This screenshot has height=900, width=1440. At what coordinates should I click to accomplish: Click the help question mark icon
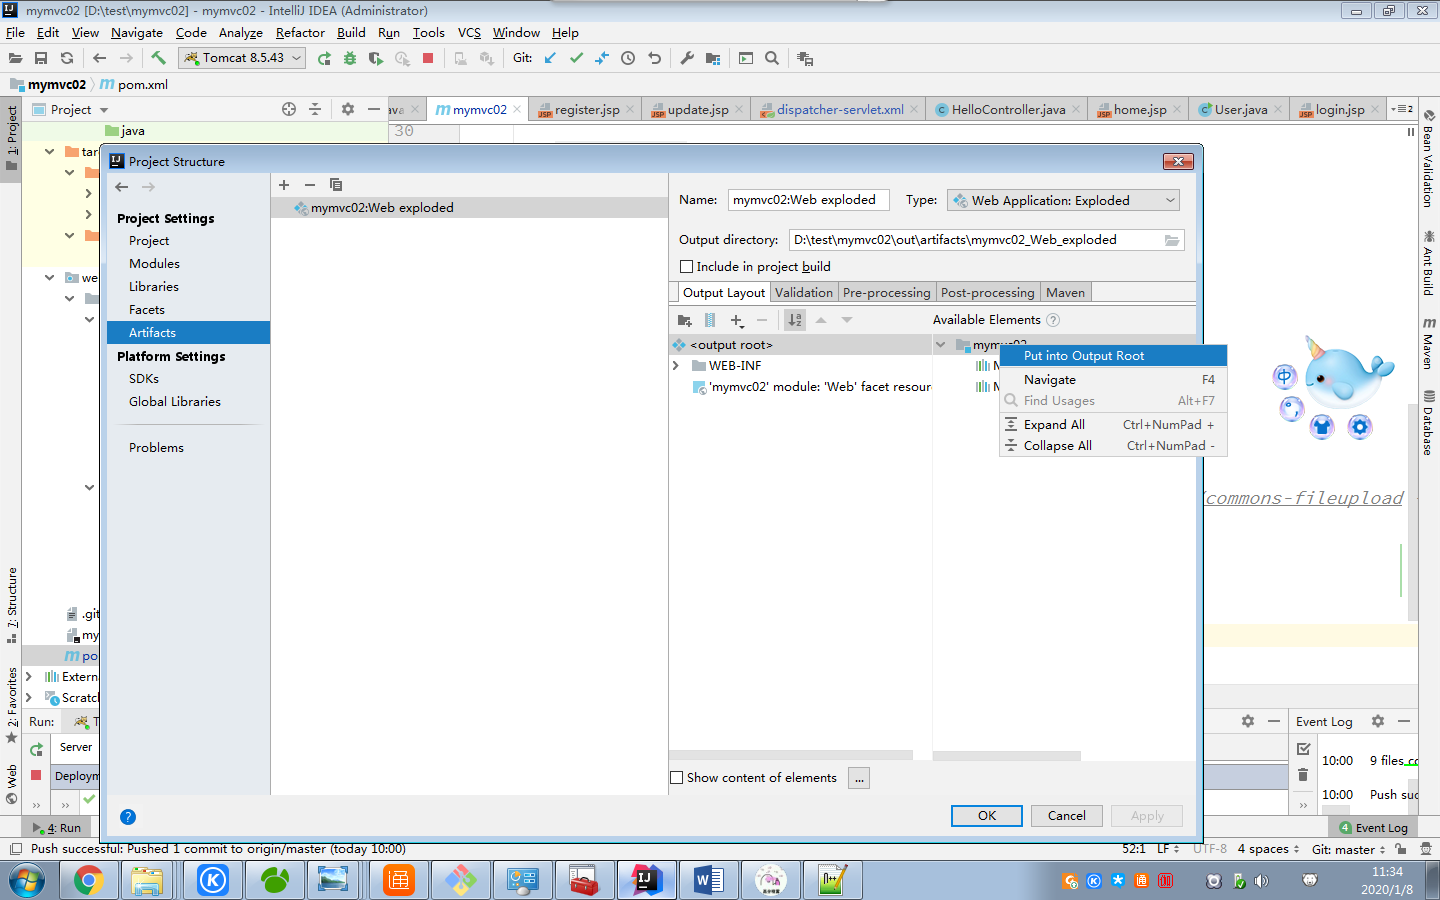(x=128, y=817)
